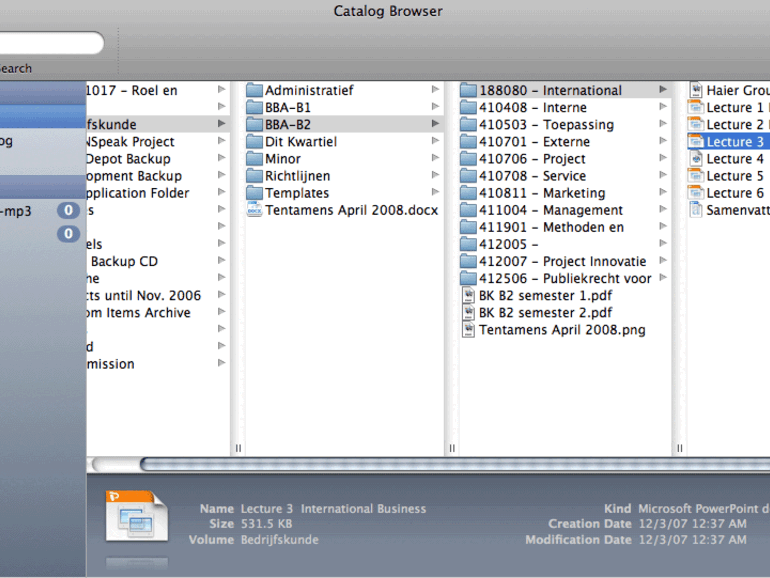Click the 412506 - Publiekrecht voor folder icon

click(x=468, y=278)
